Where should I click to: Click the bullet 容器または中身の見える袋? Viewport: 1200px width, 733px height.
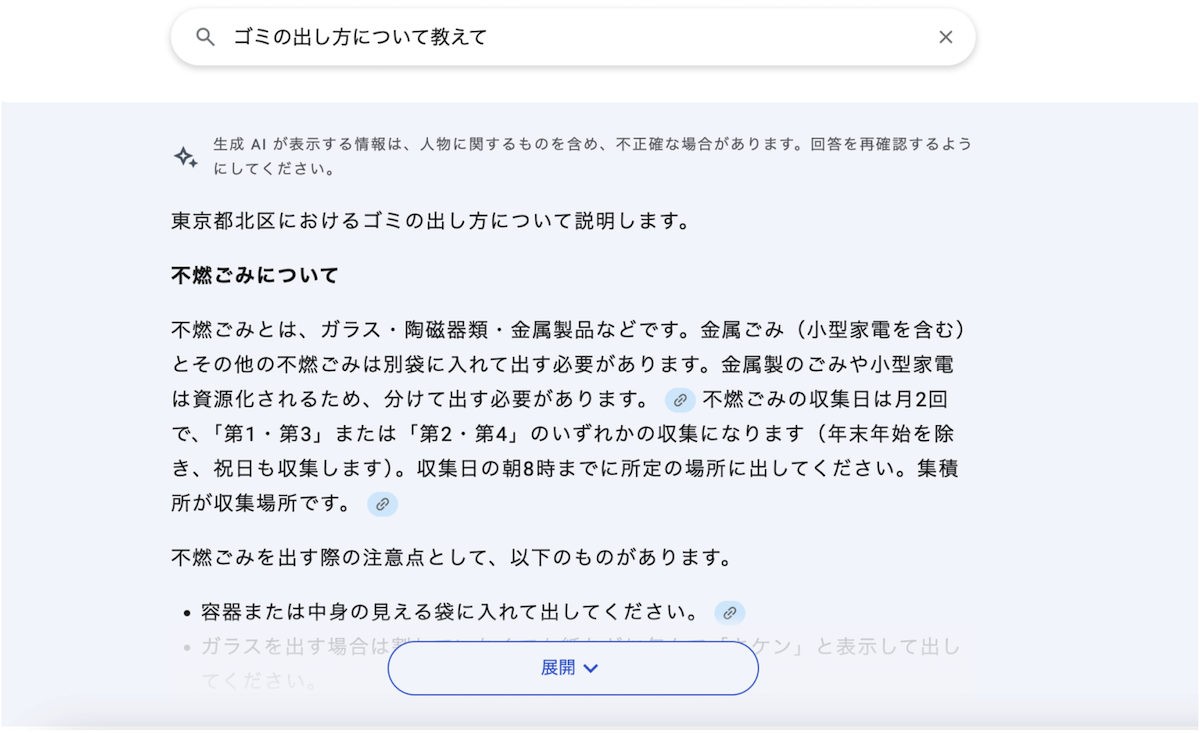tap(450, 612)
